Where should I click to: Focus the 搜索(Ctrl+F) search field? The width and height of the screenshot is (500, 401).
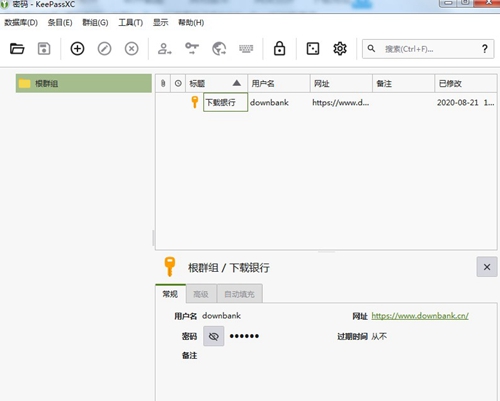point(428,49)
